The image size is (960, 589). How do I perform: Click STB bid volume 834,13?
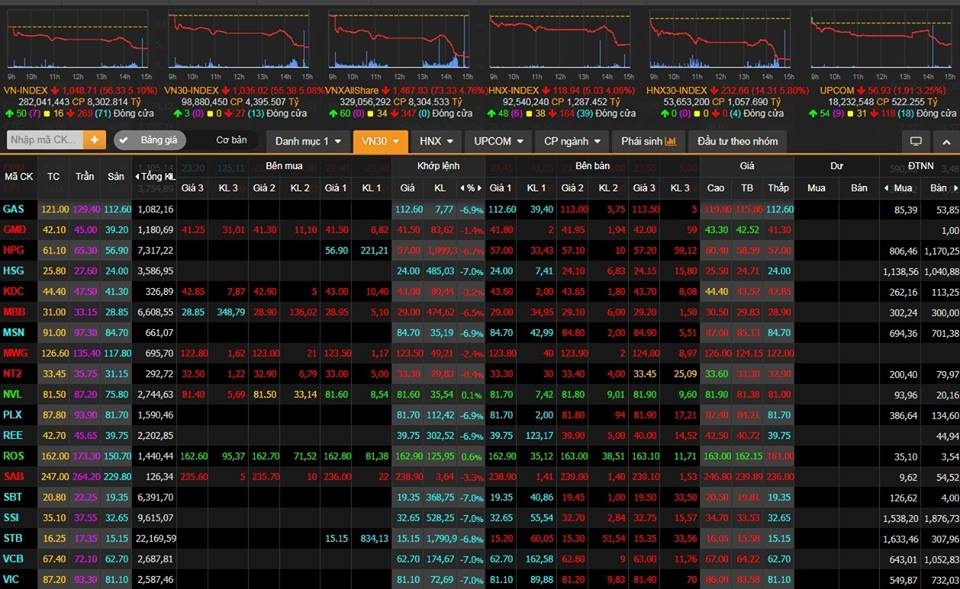[x=374, y=539]
